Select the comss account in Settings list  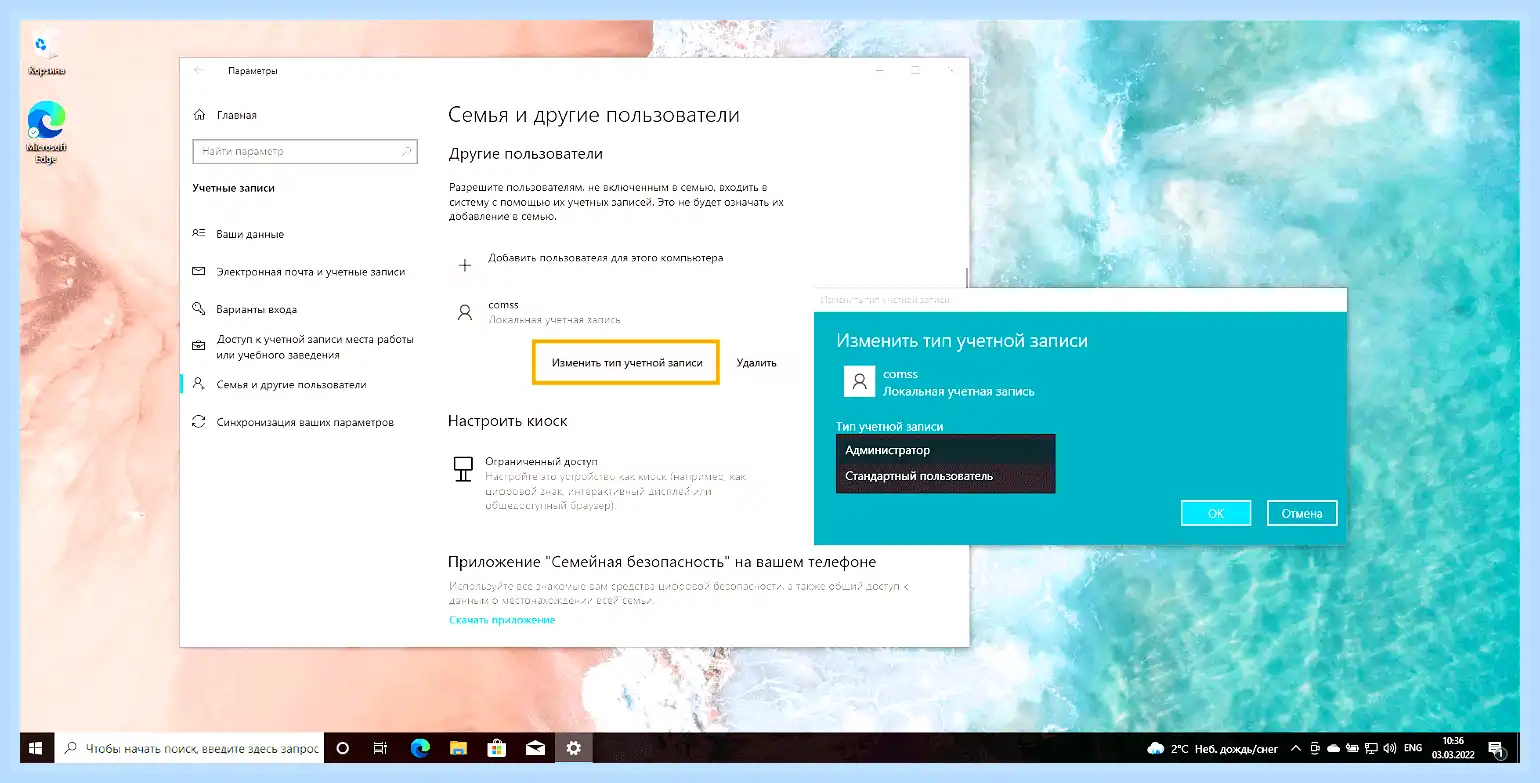tap(538, 312)
